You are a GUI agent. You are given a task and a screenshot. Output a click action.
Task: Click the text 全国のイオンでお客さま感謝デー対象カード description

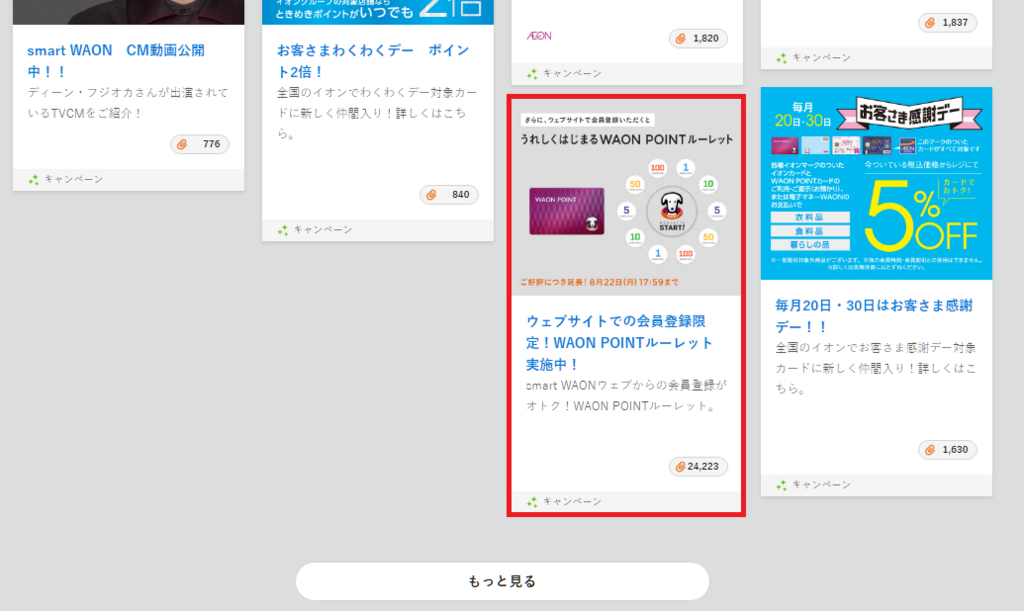876,368
